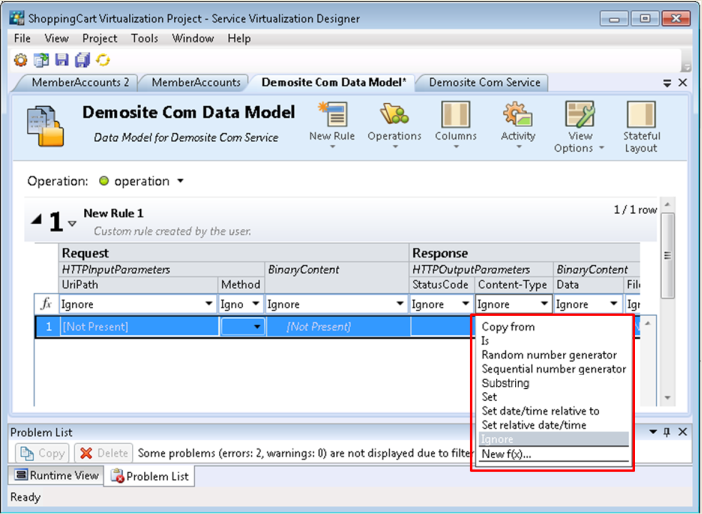The height and width of the screenshot is (514, 702).
Task: Switch to the MemberAccounts 2 tab
Action: (80, 83)
